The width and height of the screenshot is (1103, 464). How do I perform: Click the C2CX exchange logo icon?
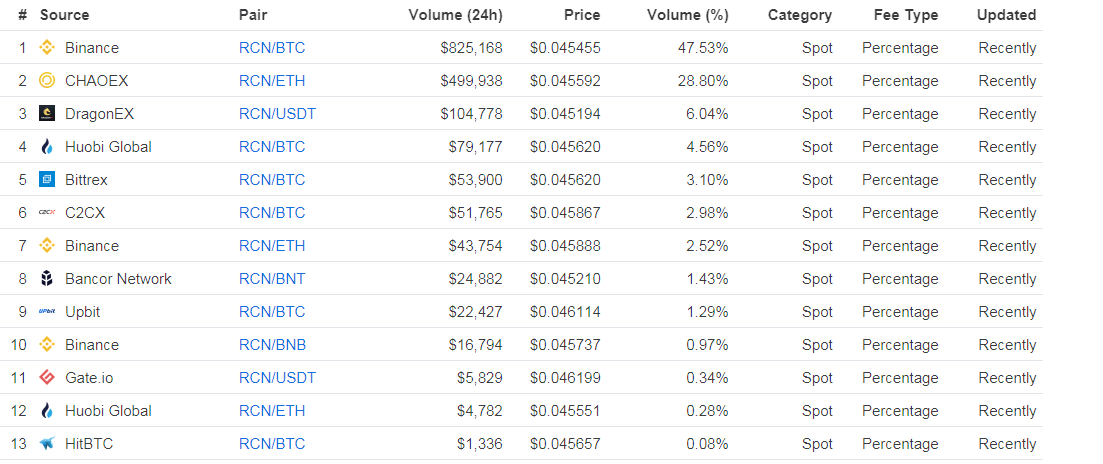[x=46, y=213]
